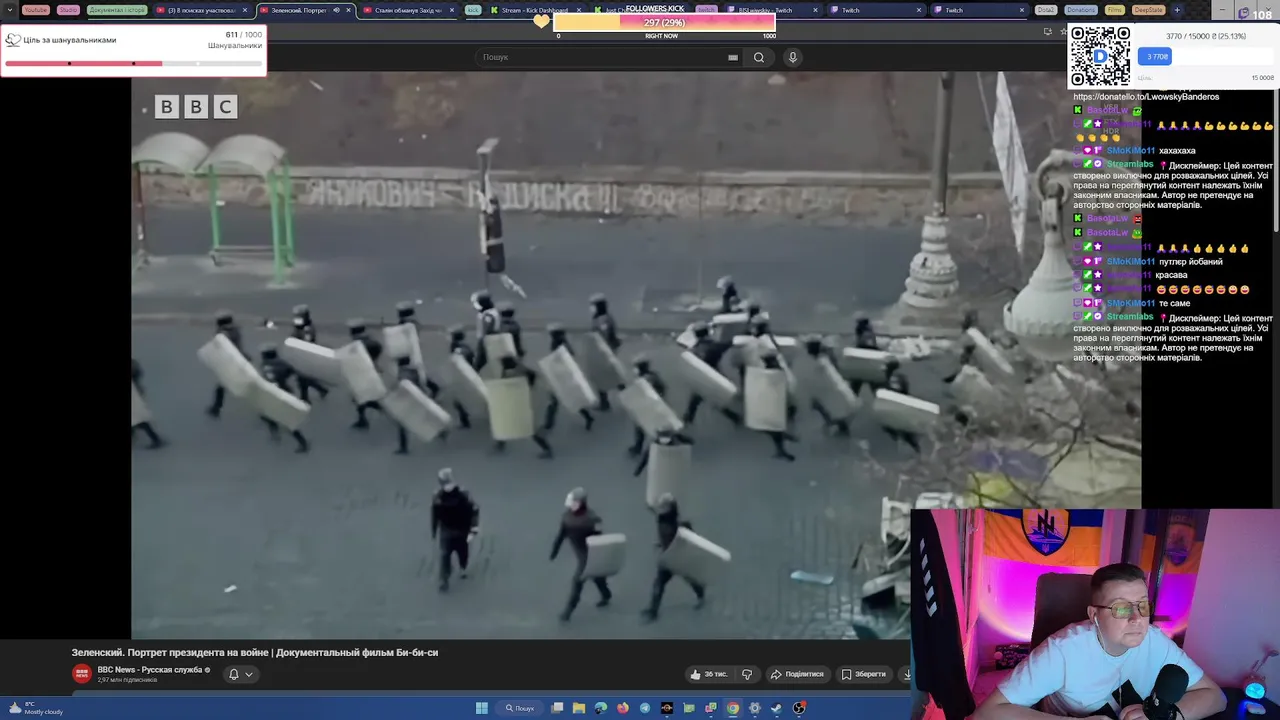This screenshot has height=720, width=1280.
Task: Switch to the В поисках участковая tab
Action: coord(202,10)
